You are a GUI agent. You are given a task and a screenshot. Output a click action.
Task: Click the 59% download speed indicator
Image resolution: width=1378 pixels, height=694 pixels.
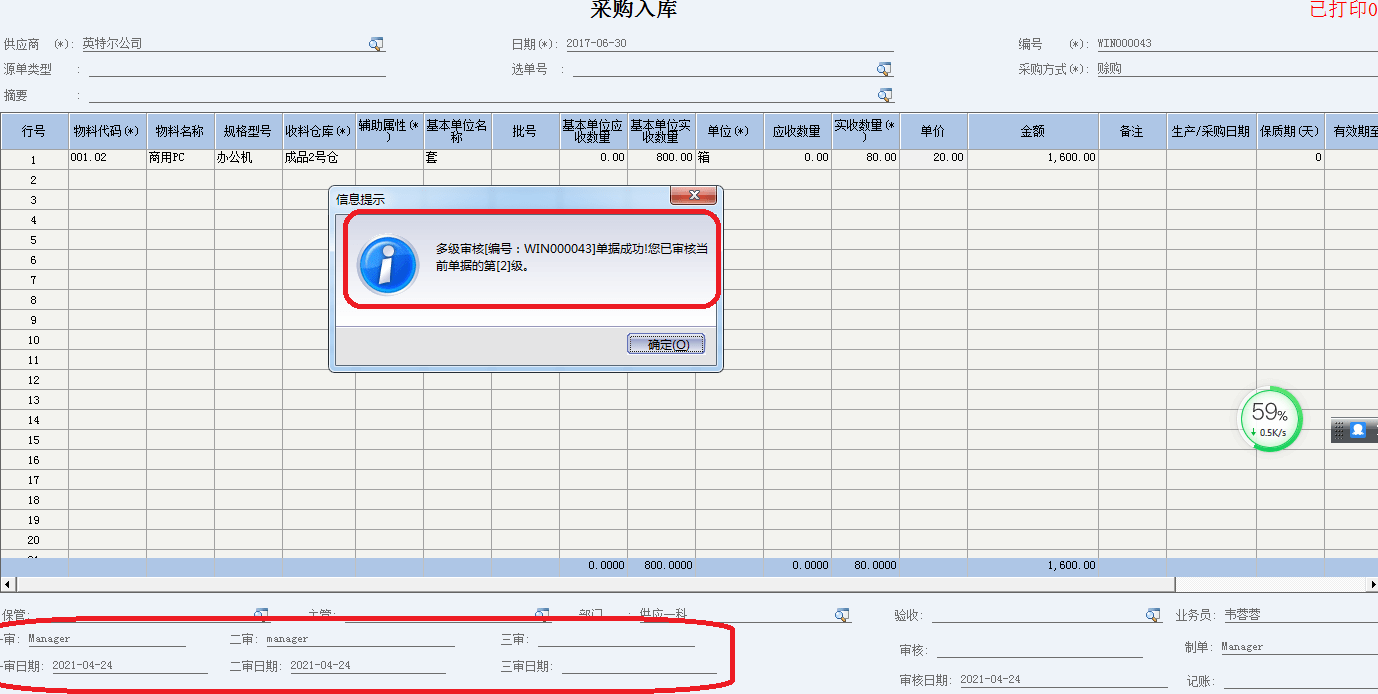click(1268, 418)
